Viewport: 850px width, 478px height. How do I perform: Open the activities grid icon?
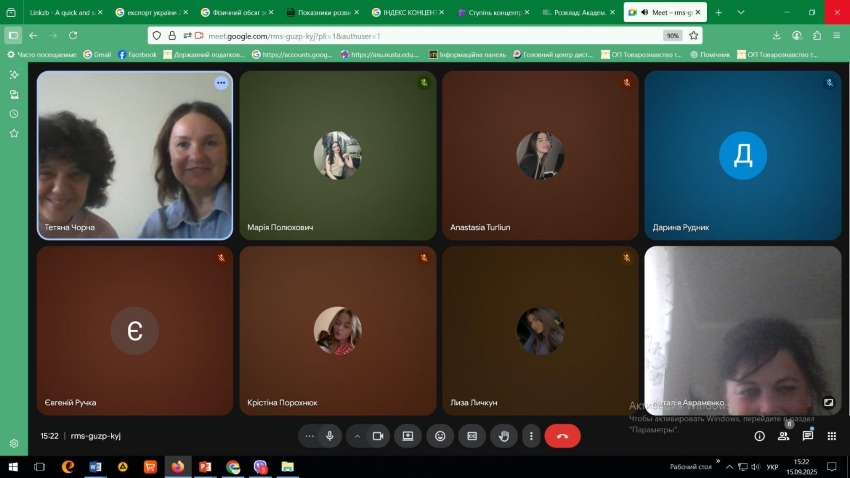(x=831, y=436)
